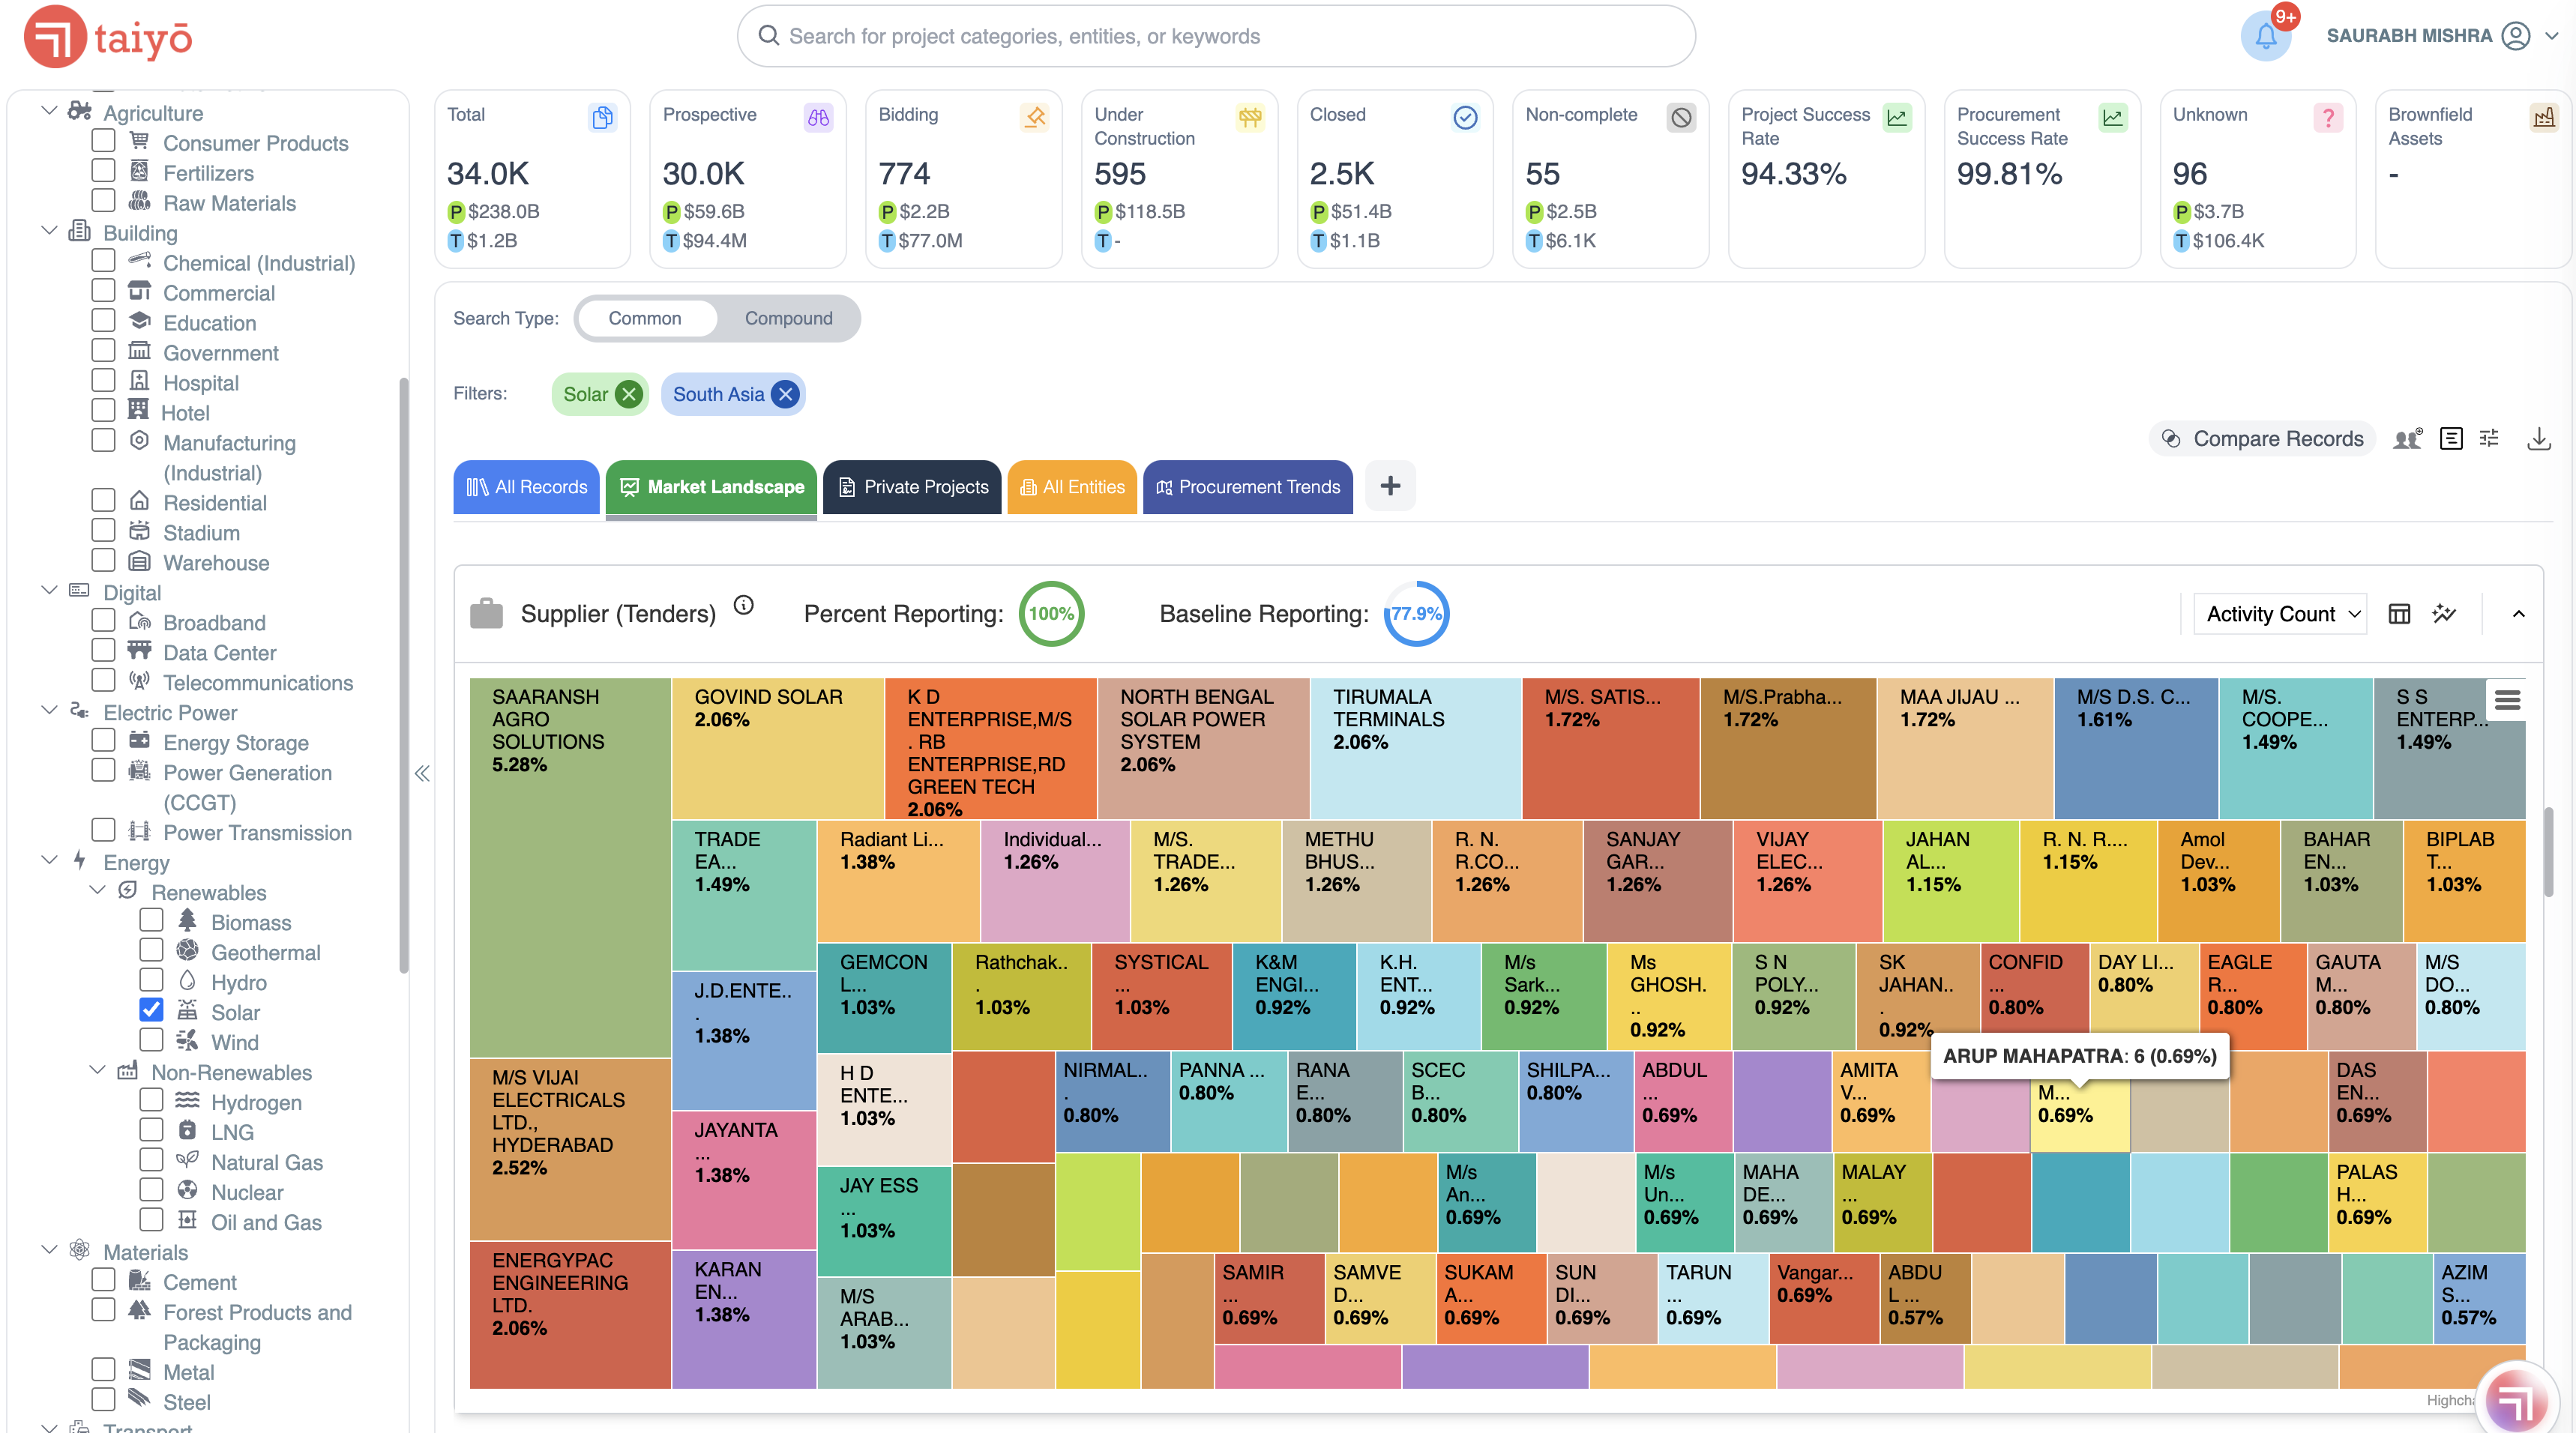2576x1433 pixels.
Task: Click the download icon near Compare Records
Action: pos(2538,438)
